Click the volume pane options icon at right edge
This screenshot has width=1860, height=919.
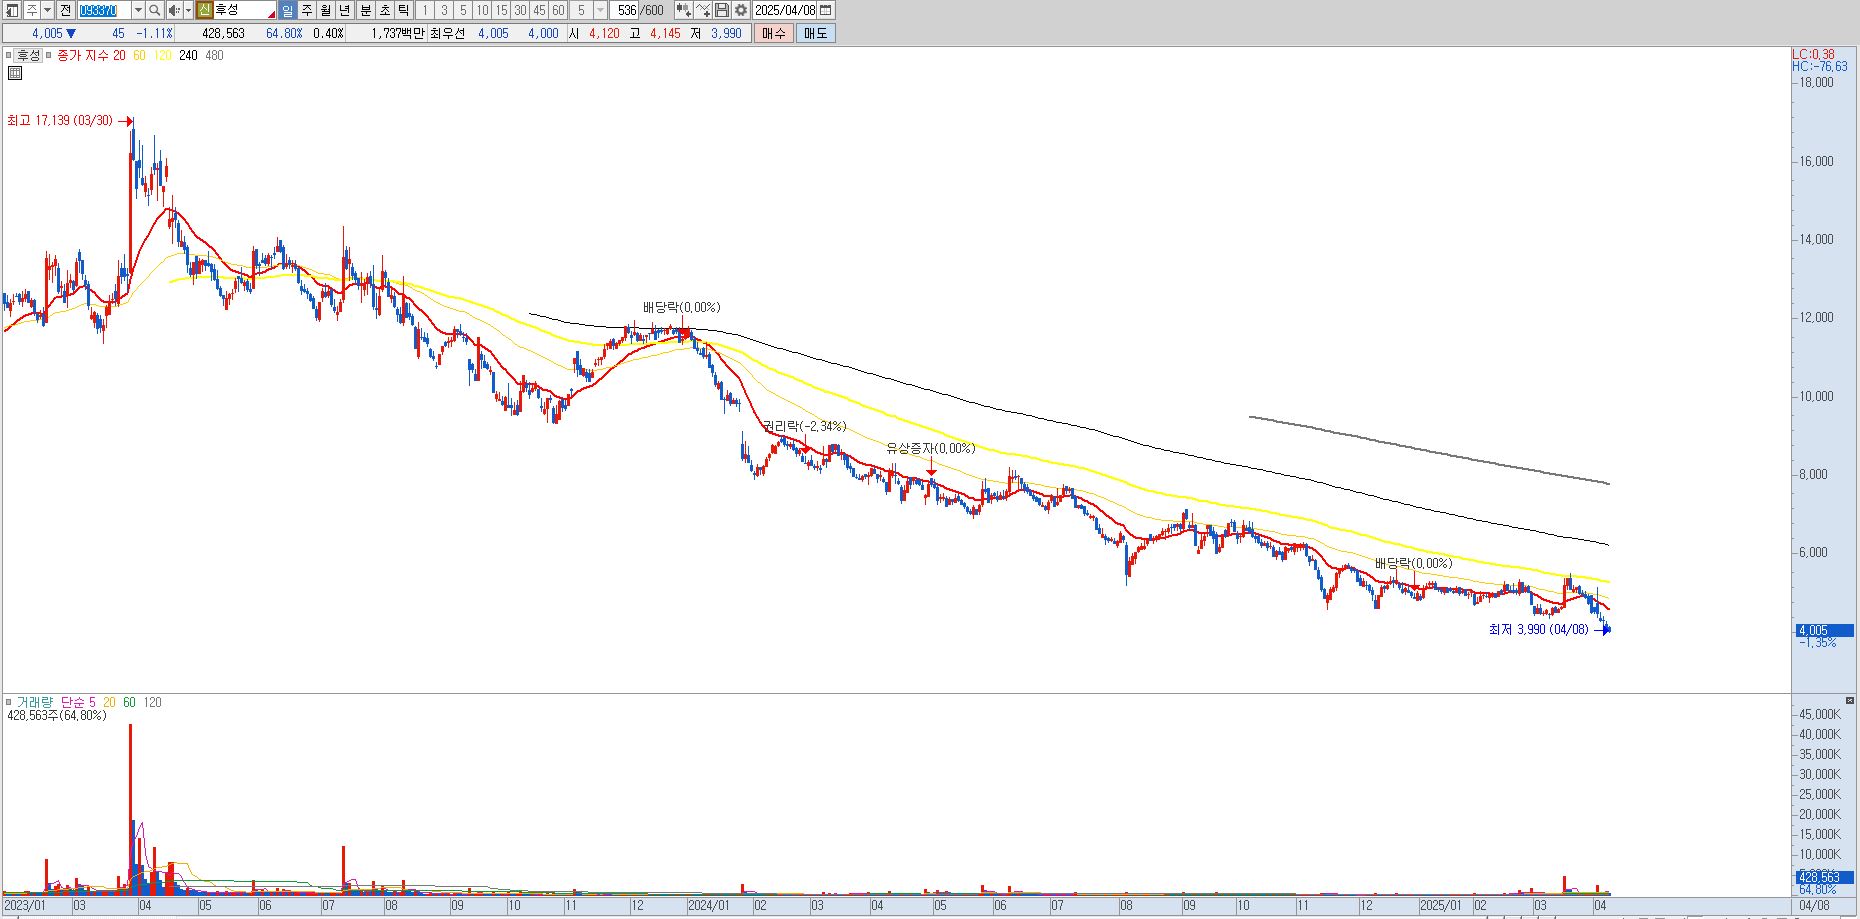pyautogui.click(x=1850, y=700)
